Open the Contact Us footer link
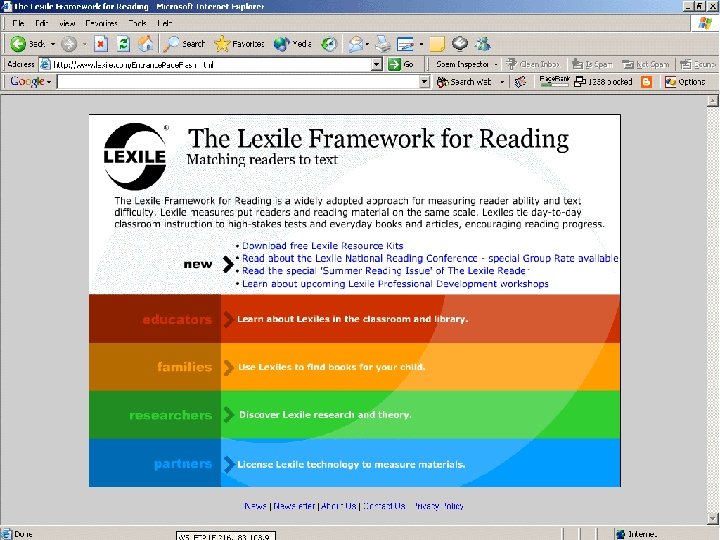This screenshot has height=540, width=720. (x=384, y=506)
